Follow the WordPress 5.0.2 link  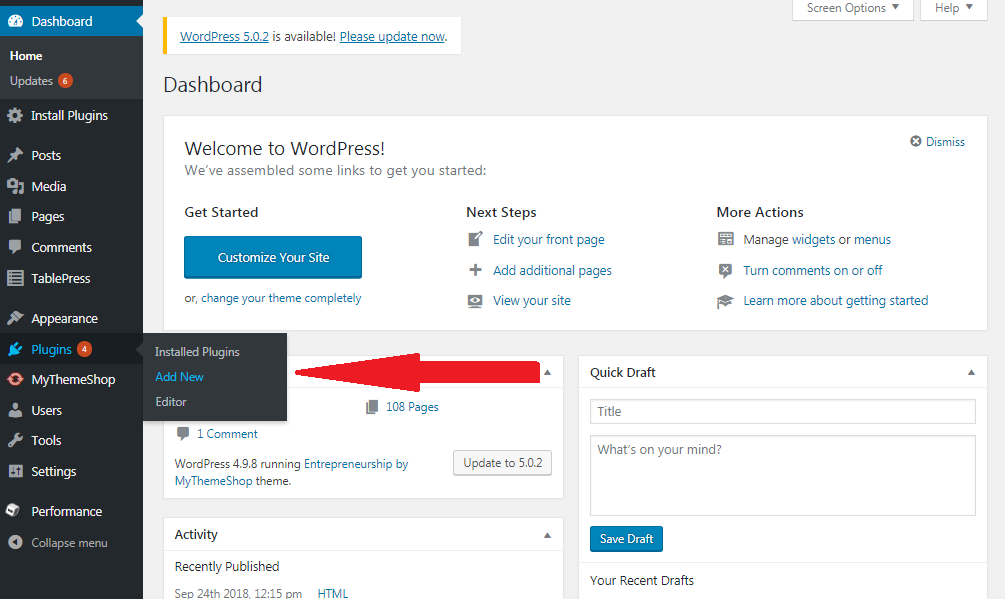tap(224, 37)
